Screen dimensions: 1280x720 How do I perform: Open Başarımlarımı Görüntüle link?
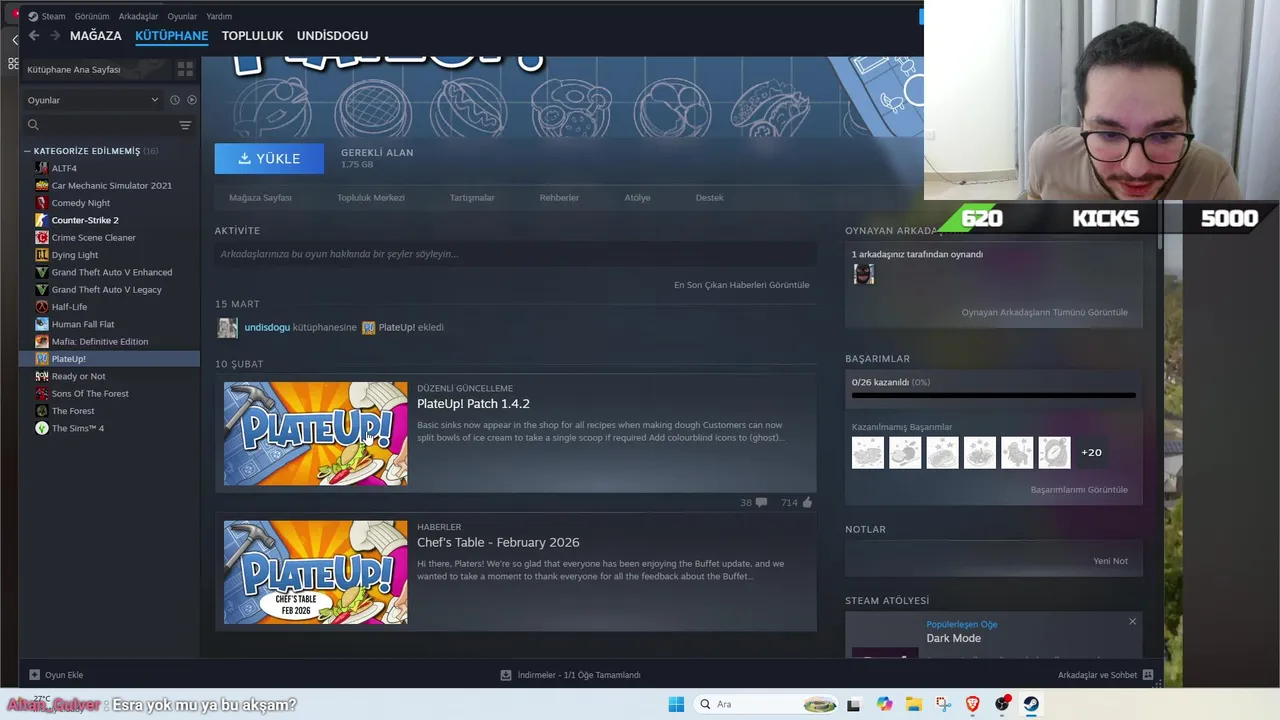[1079, 490]
